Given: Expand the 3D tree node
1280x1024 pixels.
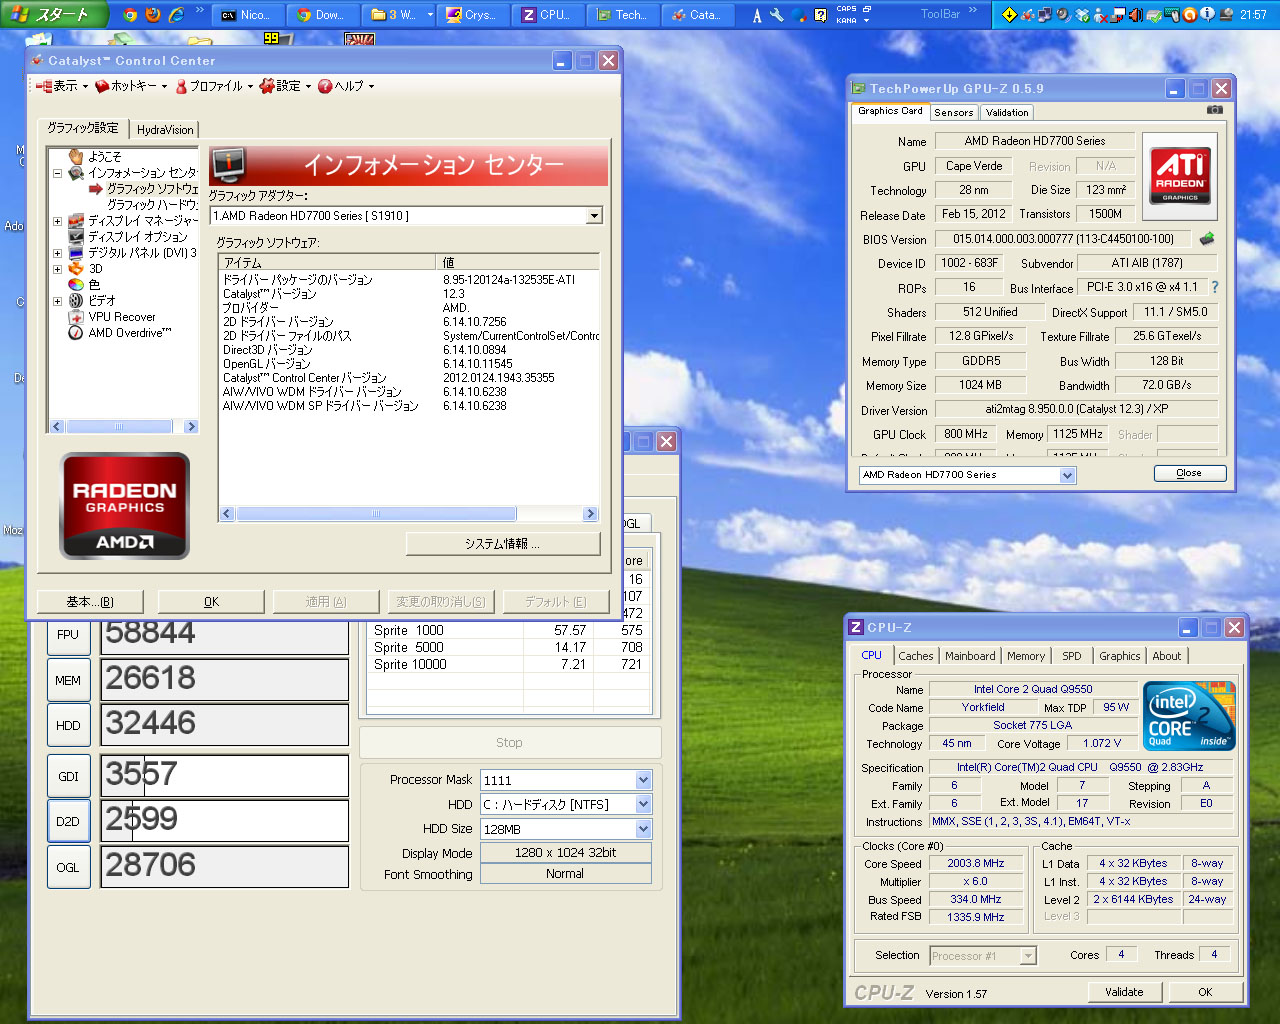Looking at the screenshot, I should point(57,269).
